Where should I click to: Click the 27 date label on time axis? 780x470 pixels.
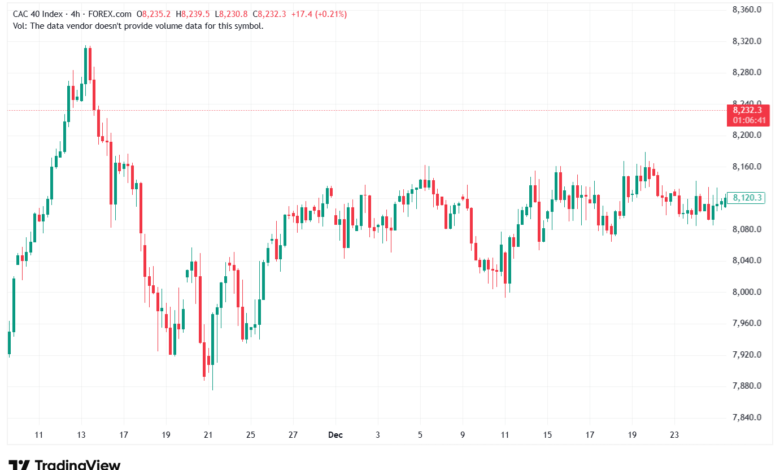coord(293,436)
